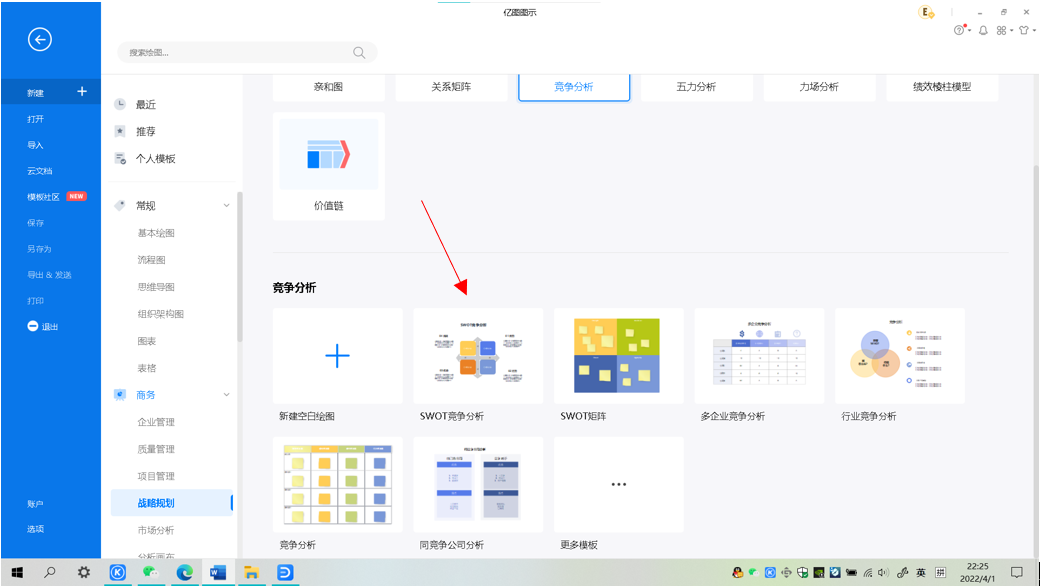Open the SWOT矩阵 template thumbnail
1040x586 pixels.
(x=618, y=356)
